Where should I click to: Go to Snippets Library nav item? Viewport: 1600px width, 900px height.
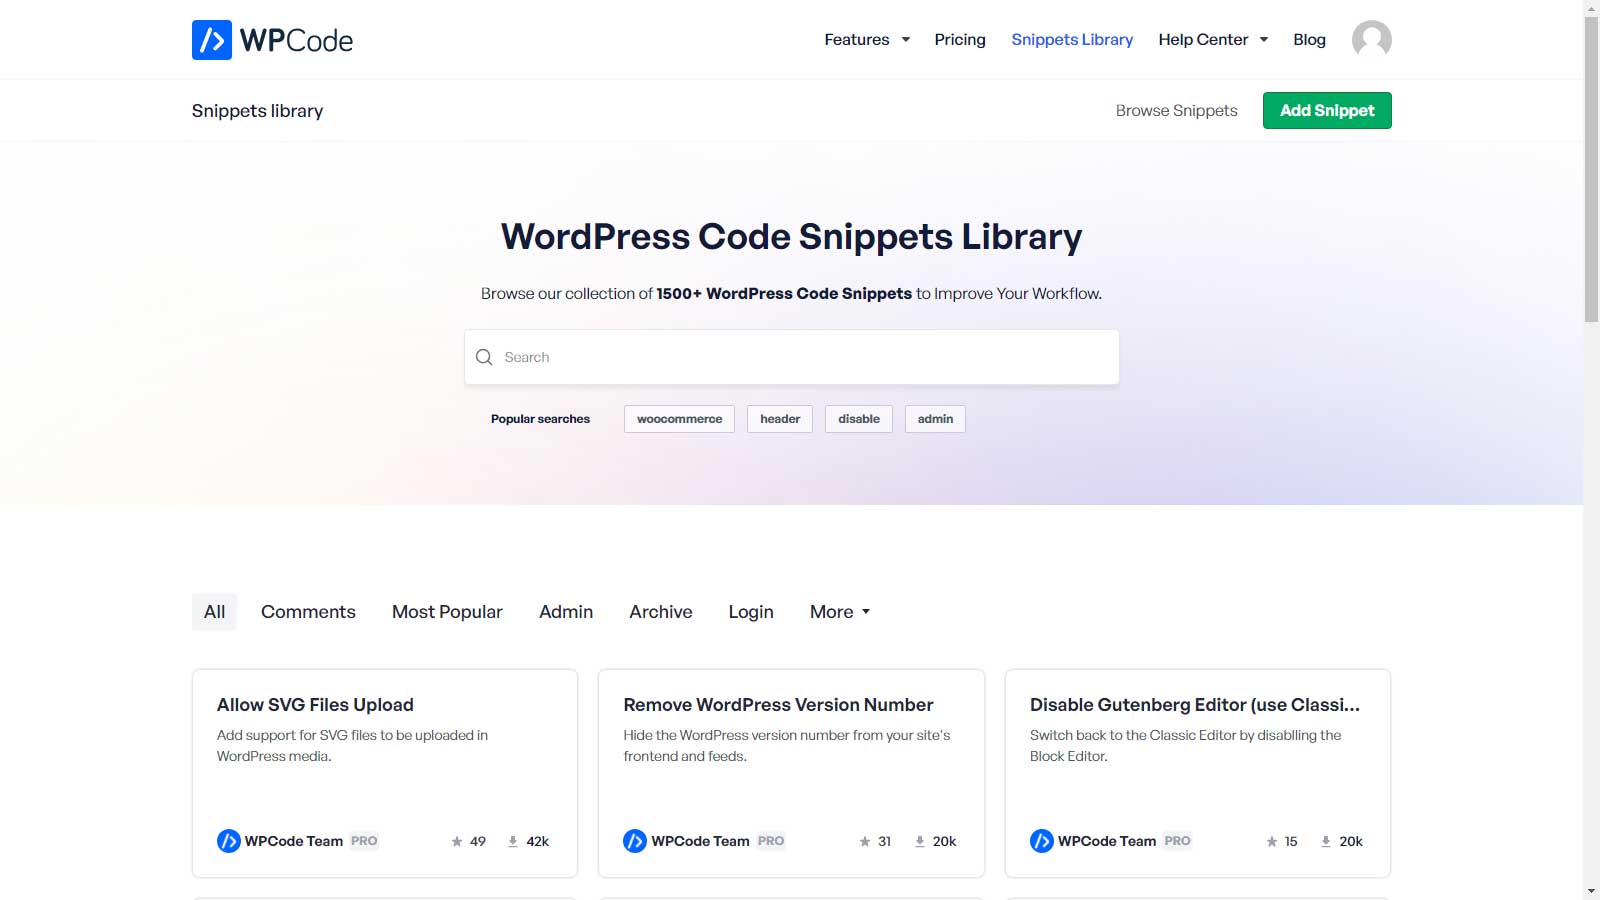[x=1072, y=40]
